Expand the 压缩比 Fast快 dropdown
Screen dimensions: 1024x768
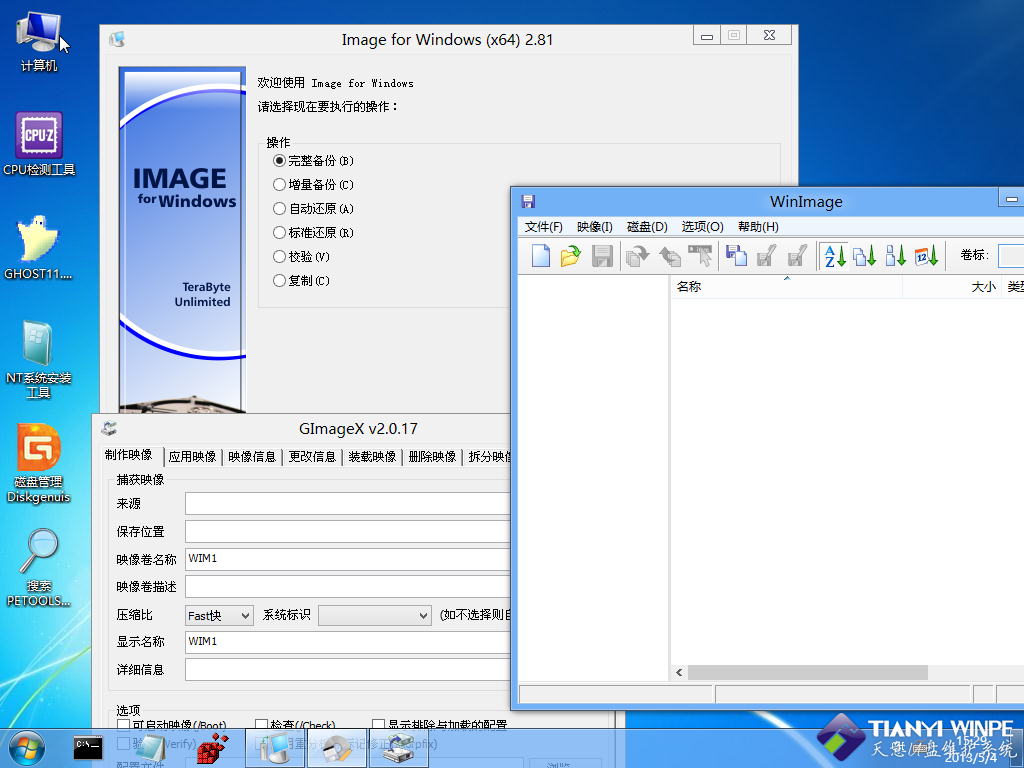tap(219, 616)
